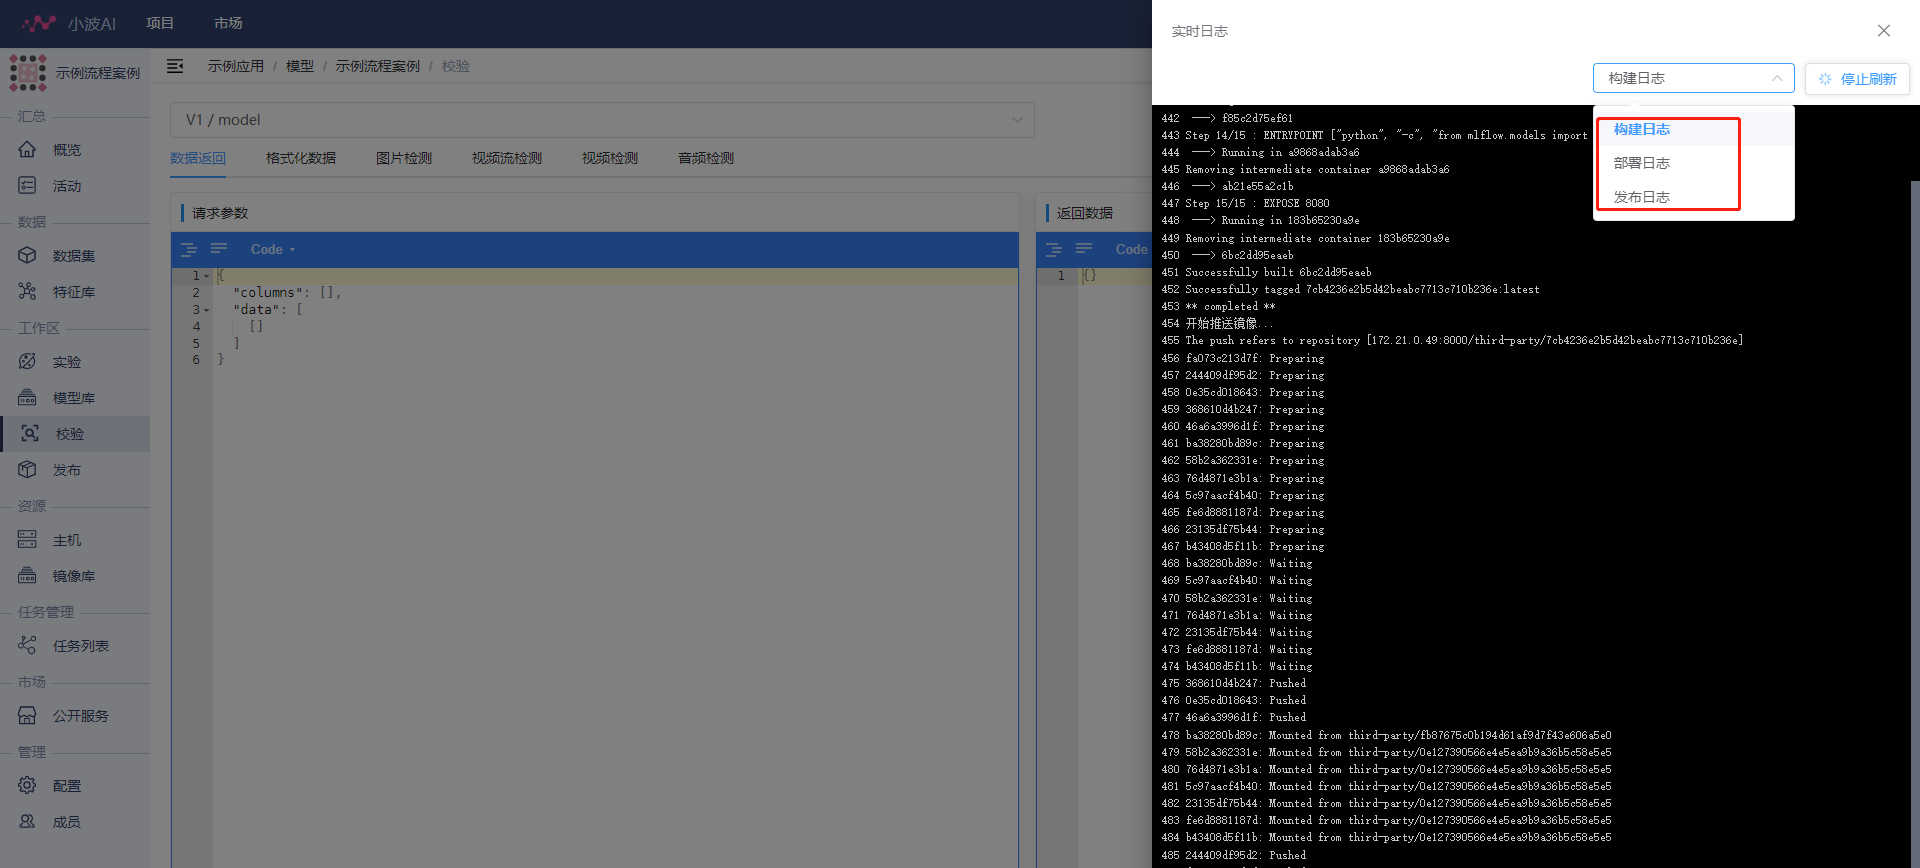Click 模型 breadcrumb link

click(300, 66)
